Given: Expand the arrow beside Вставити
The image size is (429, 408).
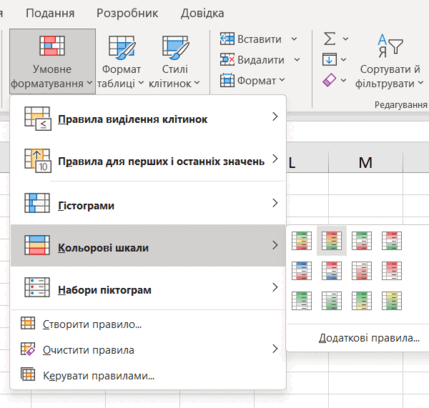Looking at the screenshot, I should (294, 39).
